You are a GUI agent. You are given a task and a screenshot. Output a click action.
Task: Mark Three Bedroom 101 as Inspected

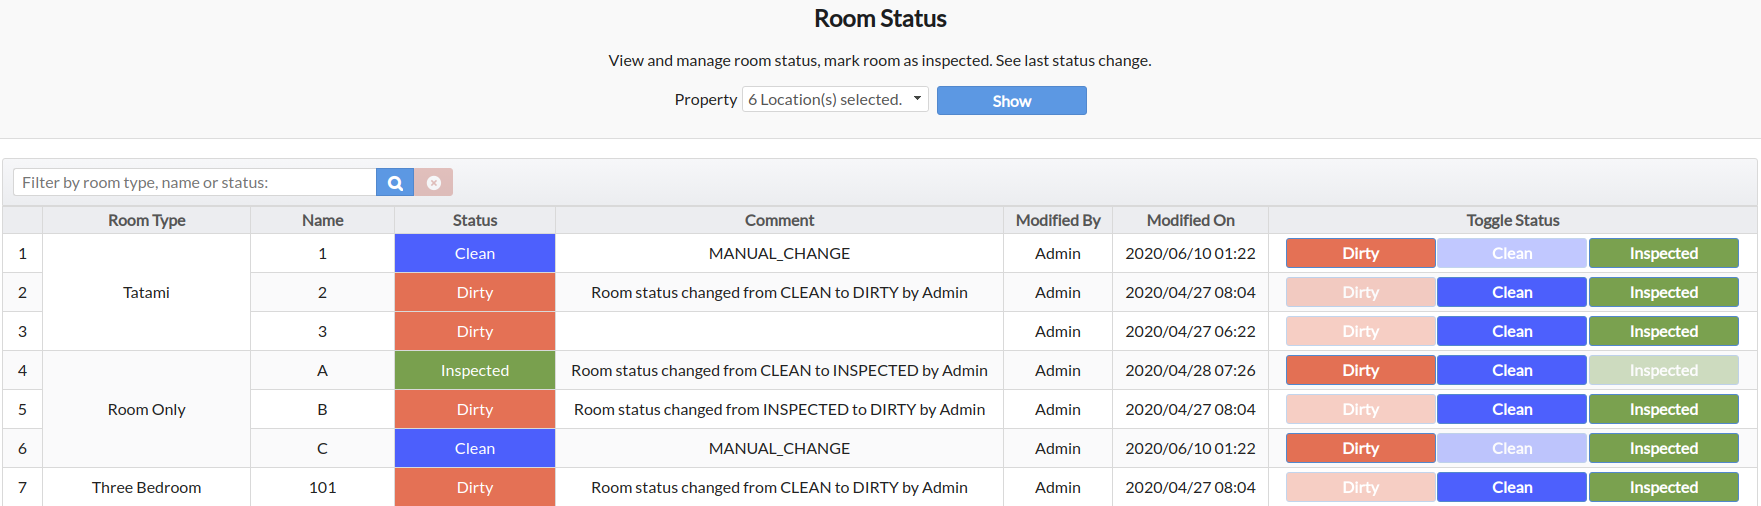pyautogui.click(x=1663, y=488)
